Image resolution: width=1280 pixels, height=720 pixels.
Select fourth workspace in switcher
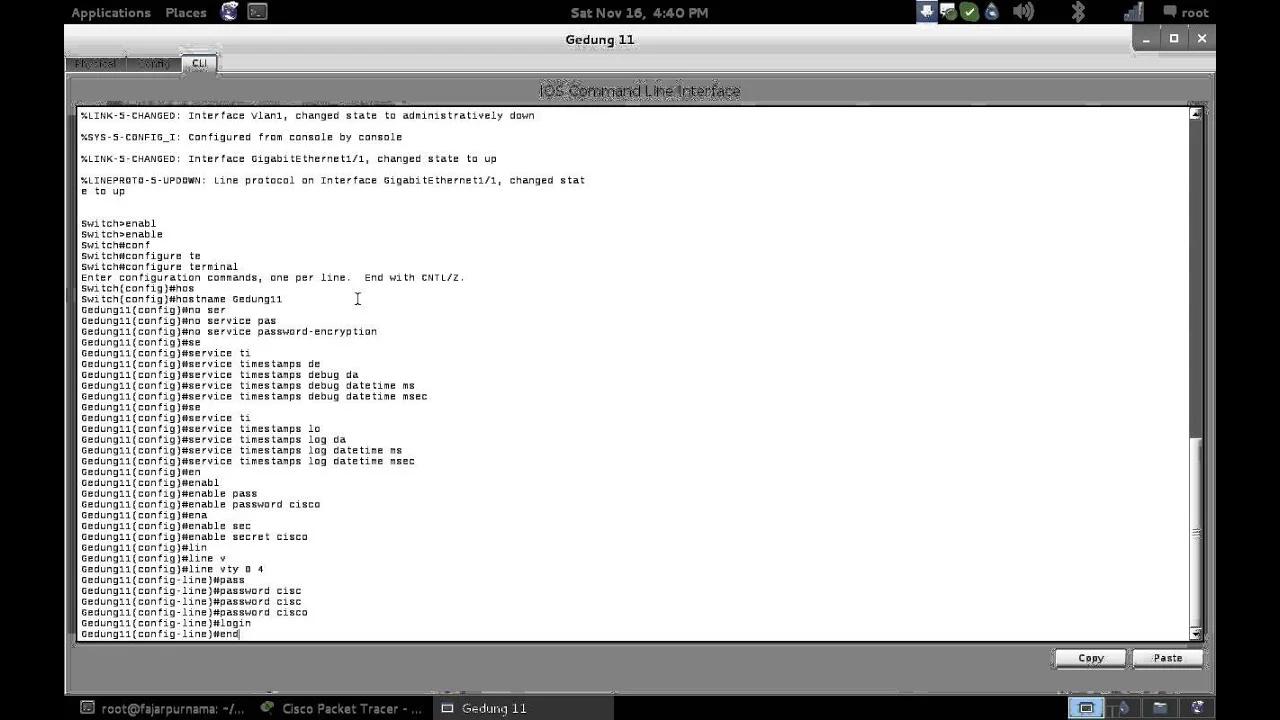(1197, 708)
